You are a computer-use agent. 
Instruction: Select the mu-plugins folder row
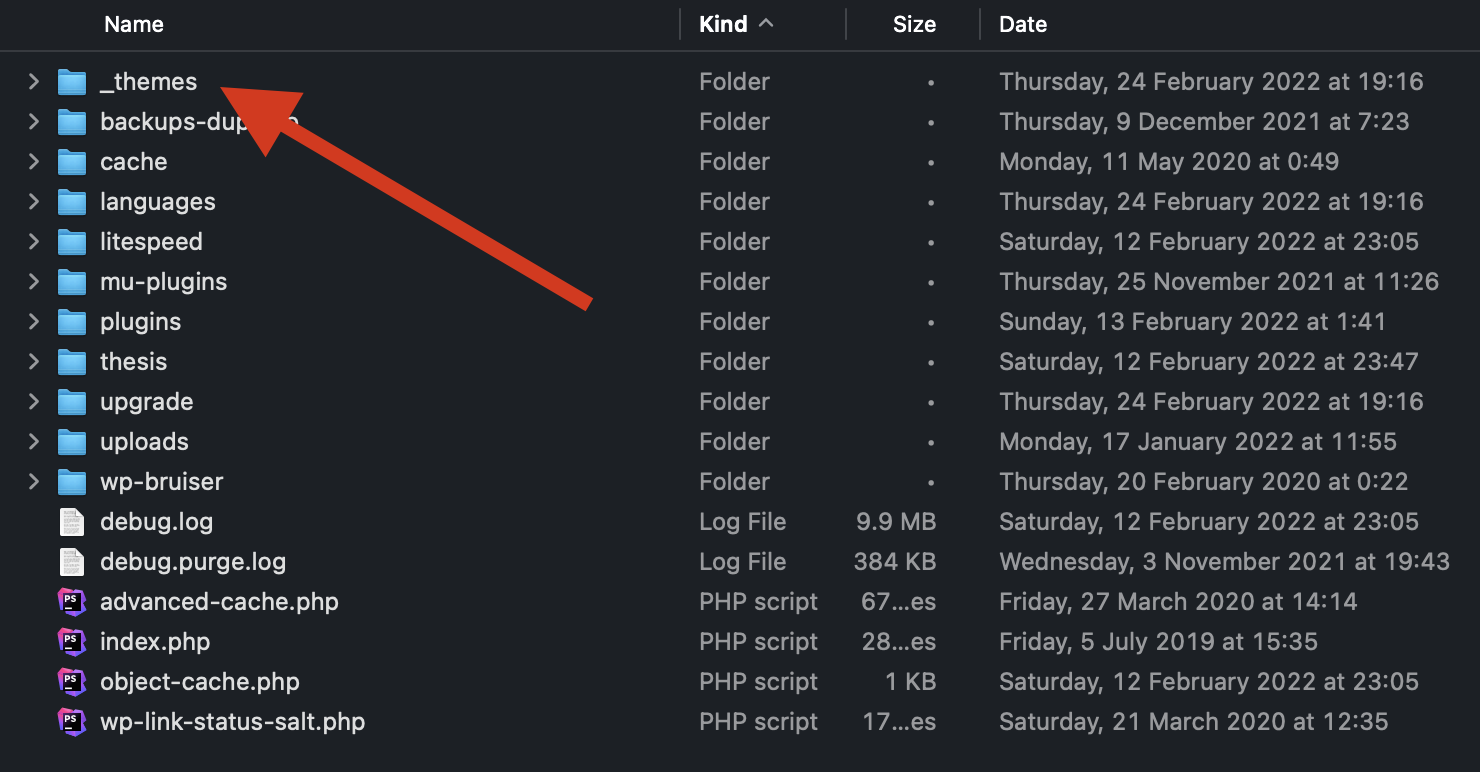(740, 282)
